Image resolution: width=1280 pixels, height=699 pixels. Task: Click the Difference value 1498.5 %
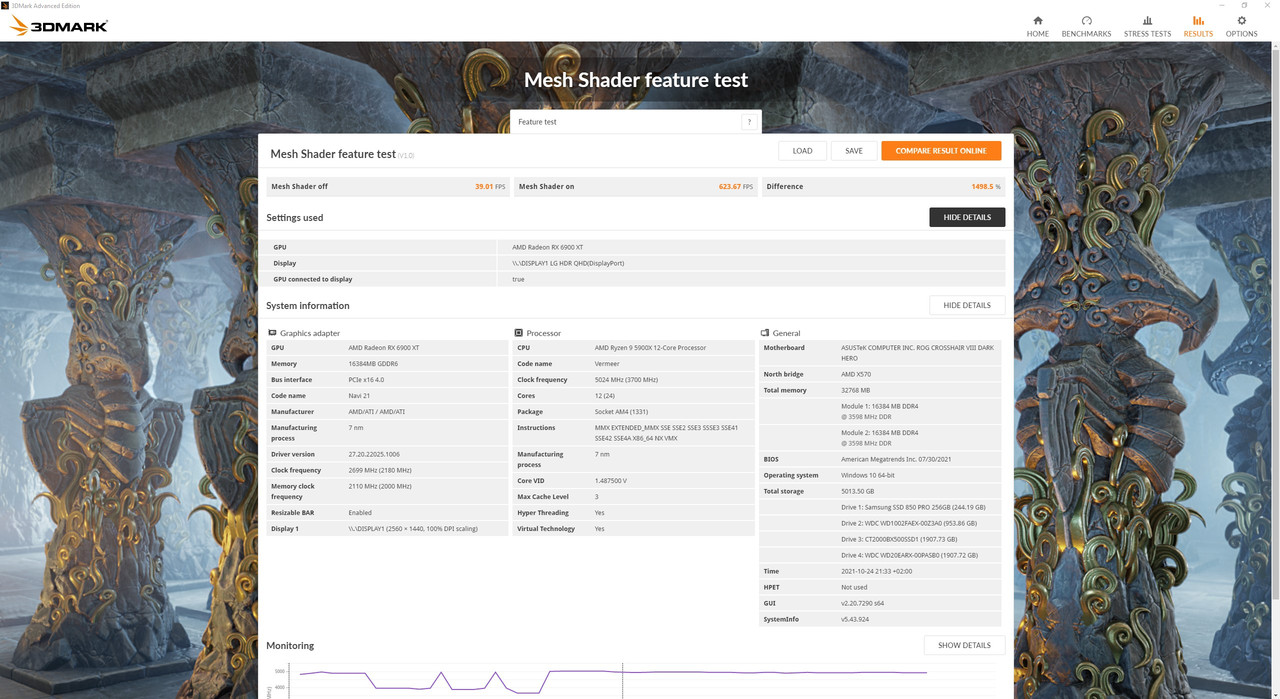pyautogui.click(x=986, y=187)
